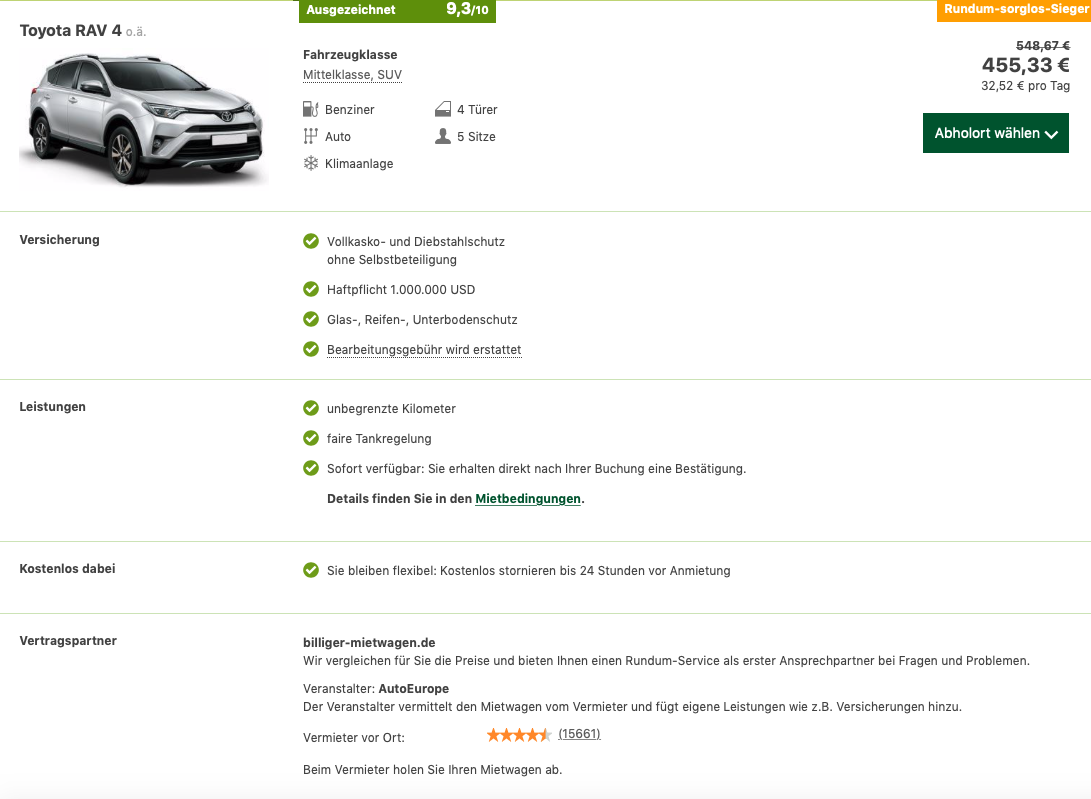Expand the Abholort wählen dropdown
Screen dimensions: 1091x799
point(996,133)
